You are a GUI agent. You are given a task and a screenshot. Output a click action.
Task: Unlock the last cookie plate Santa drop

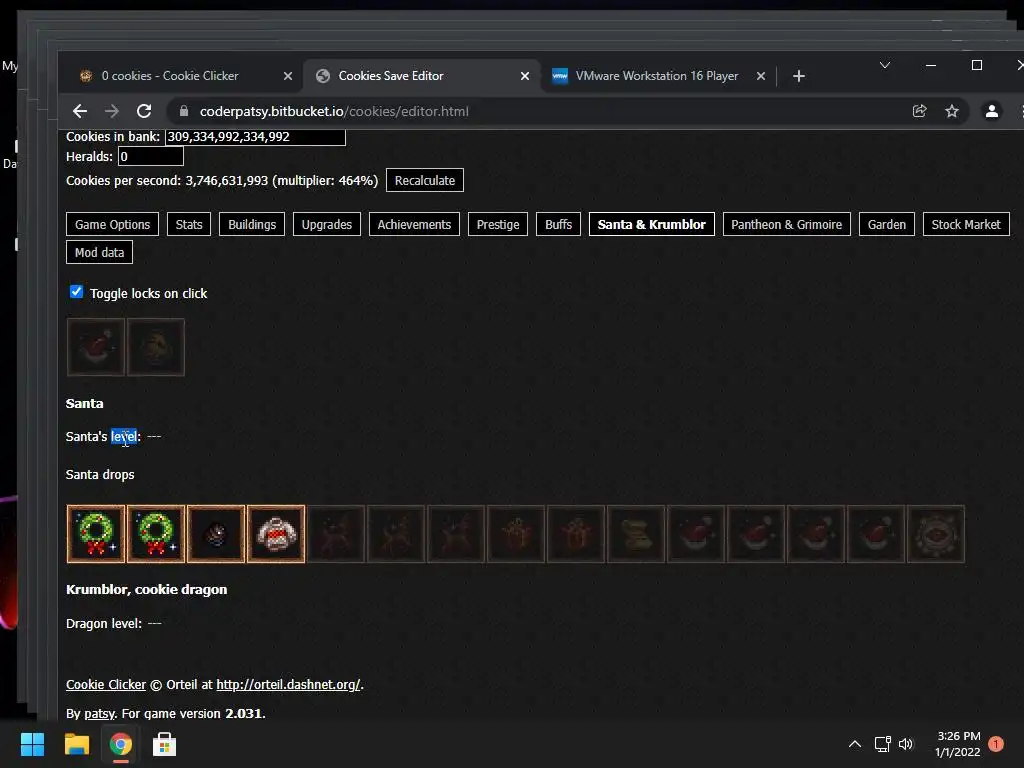(936, 534)
